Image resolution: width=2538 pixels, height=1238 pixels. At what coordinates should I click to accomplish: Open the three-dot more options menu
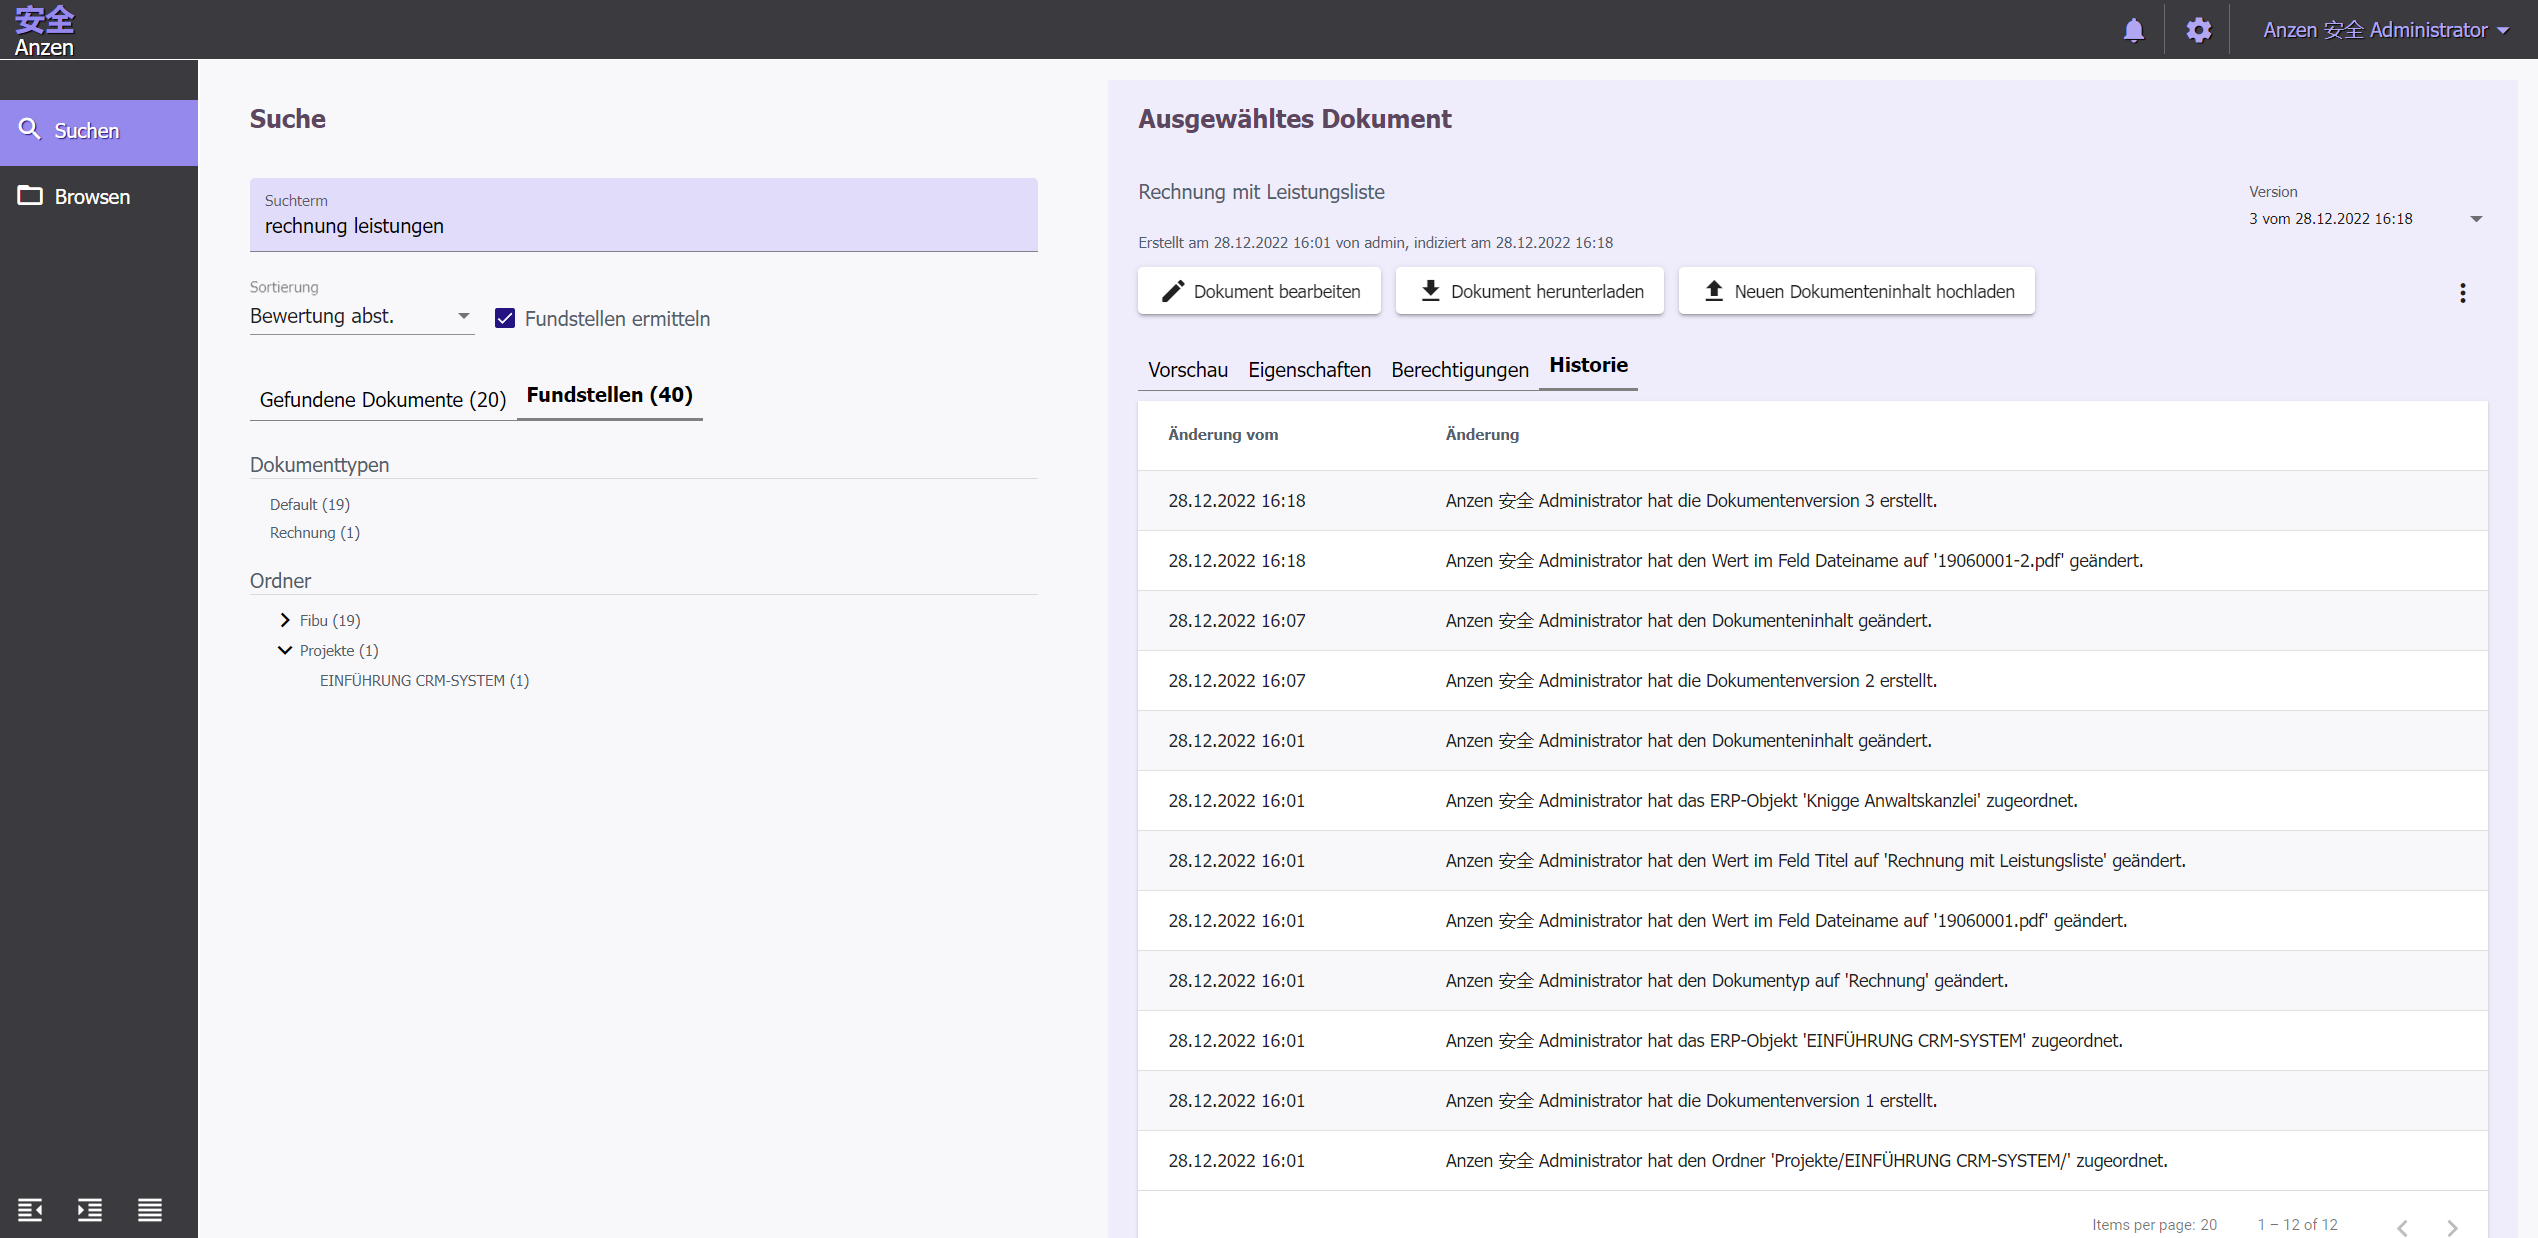pyautogui.click(x=2462, y=293)
